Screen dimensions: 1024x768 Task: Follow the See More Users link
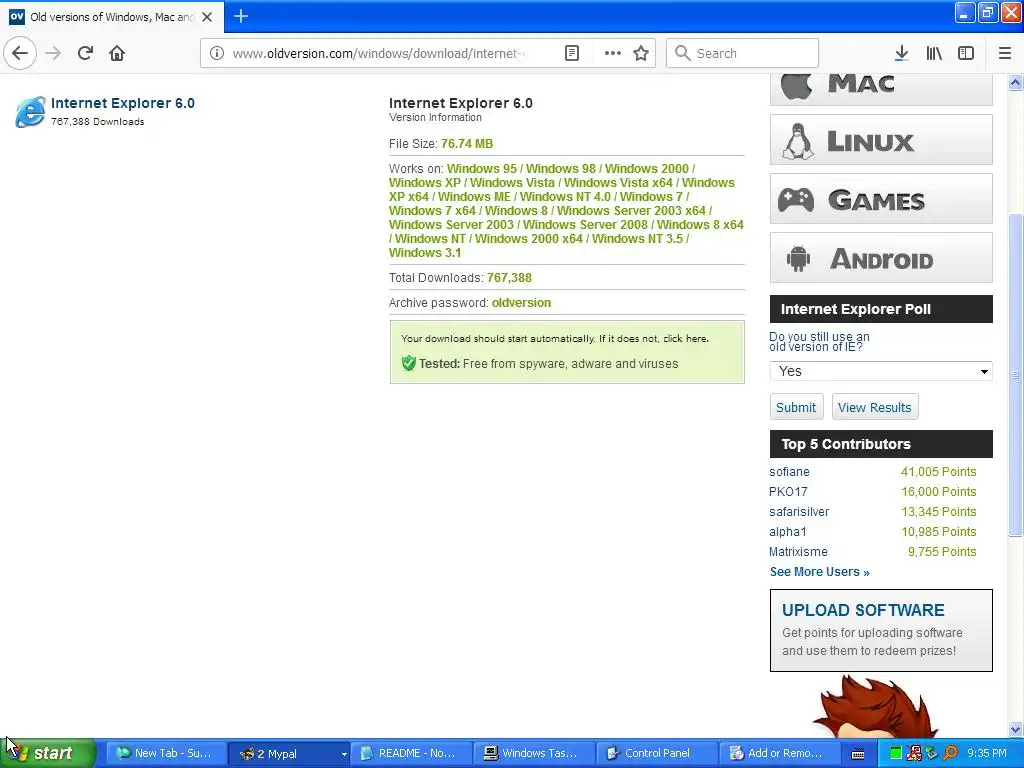(x=819, y=571)
